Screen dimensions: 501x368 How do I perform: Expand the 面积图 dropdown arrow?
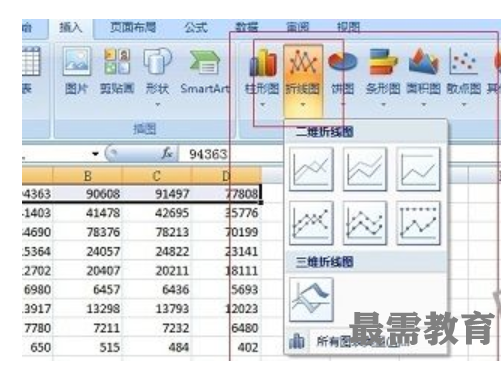point(424,105)
